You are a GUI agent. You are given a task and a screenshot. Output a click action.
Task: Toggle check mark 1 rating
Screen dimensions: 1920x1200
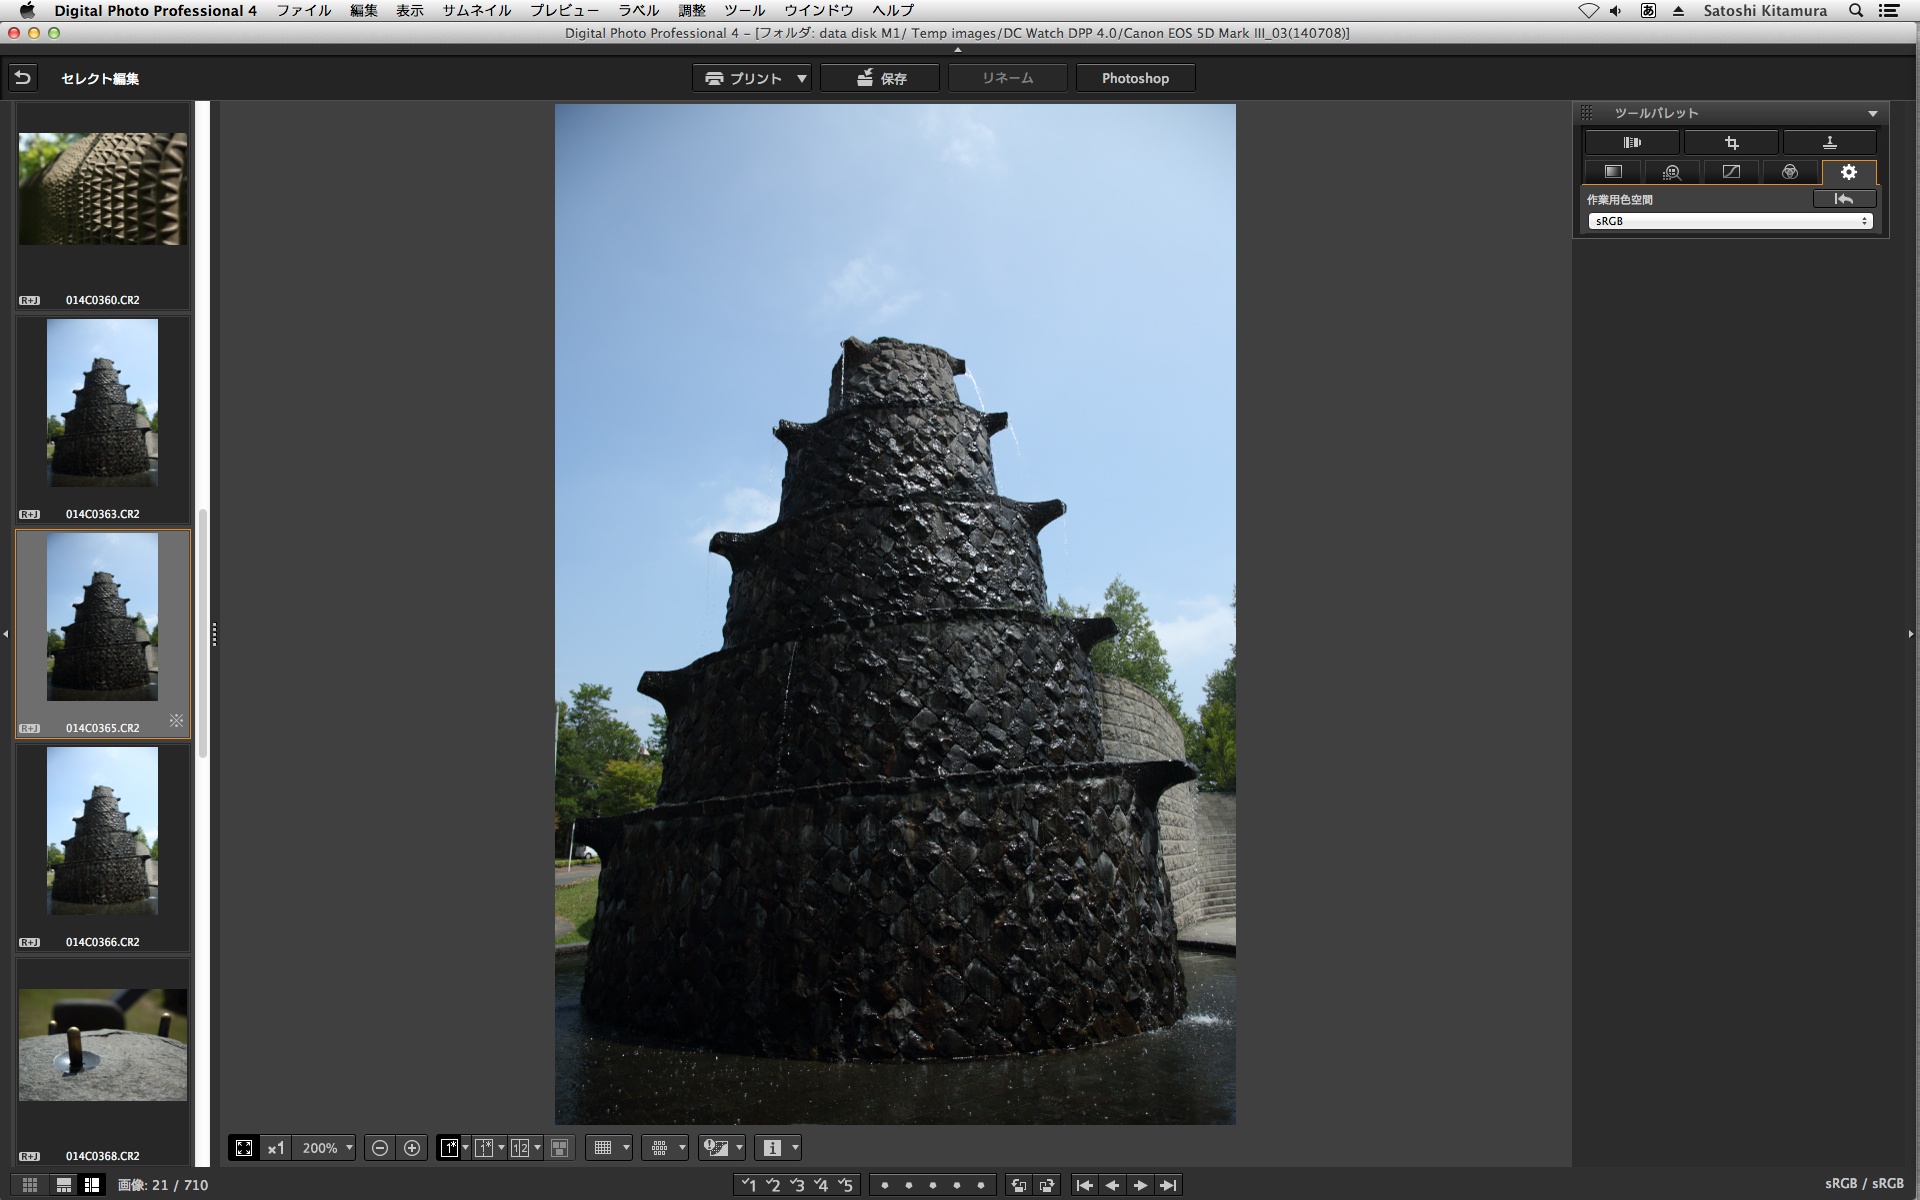click(x=748, y=1185)
